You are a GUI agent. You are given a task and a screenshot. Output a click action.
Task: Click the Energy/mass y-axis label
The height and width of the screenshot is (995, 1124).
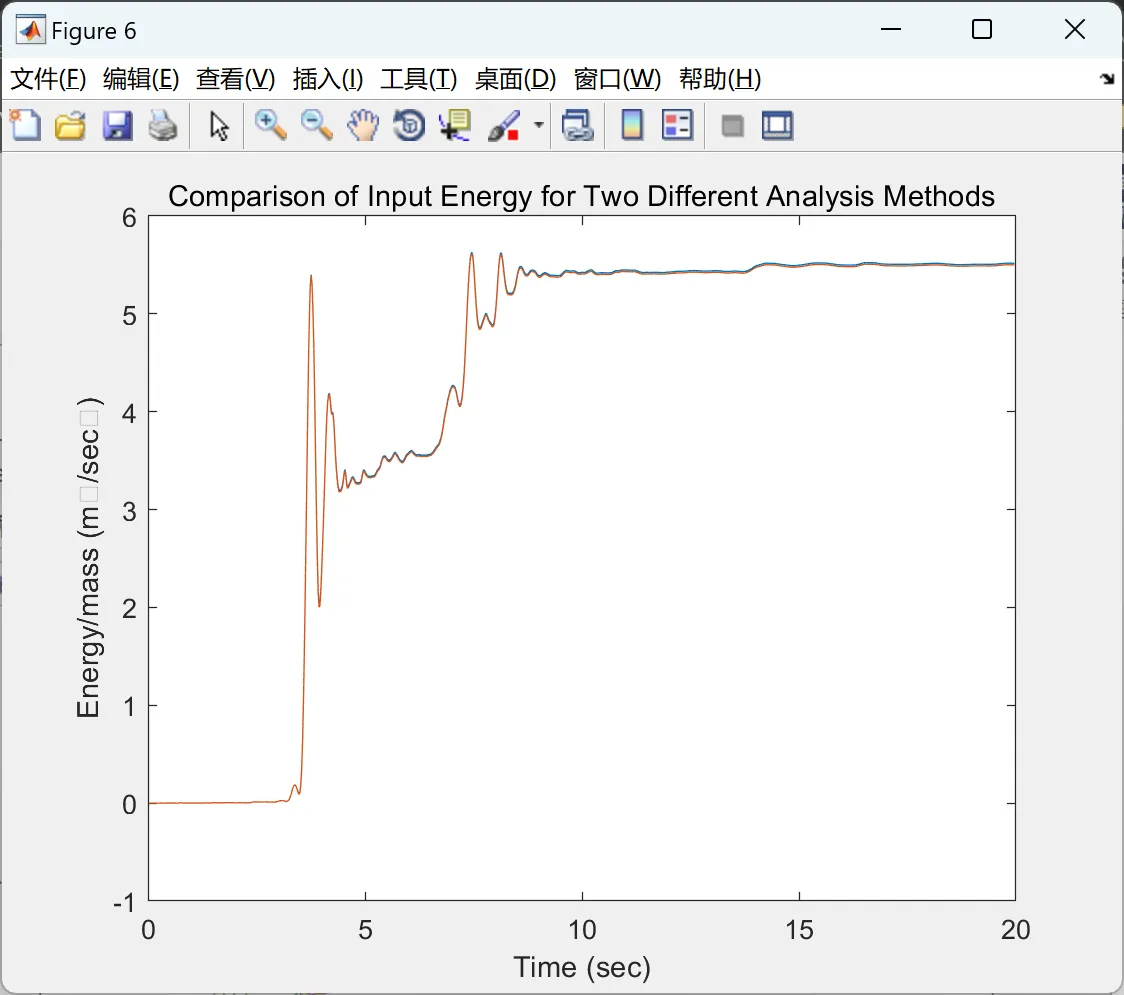point(90,557)
